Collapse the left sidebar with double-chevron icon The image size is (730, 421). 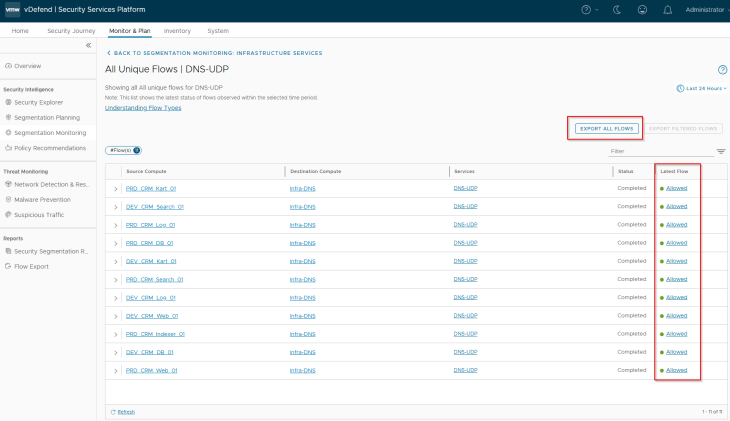pos(88,46)
